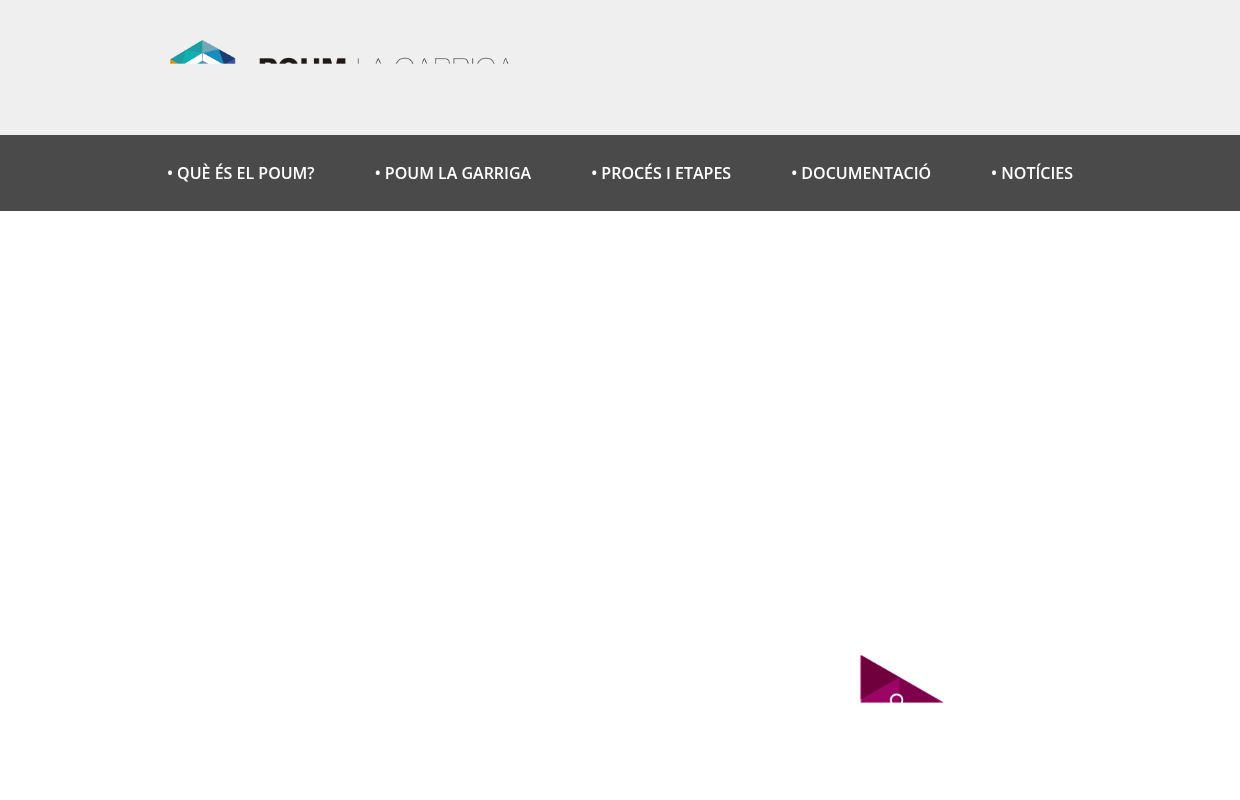Click the bullet before Notícies
This screenshot has height=800, width=1240.
coord(994,173)
